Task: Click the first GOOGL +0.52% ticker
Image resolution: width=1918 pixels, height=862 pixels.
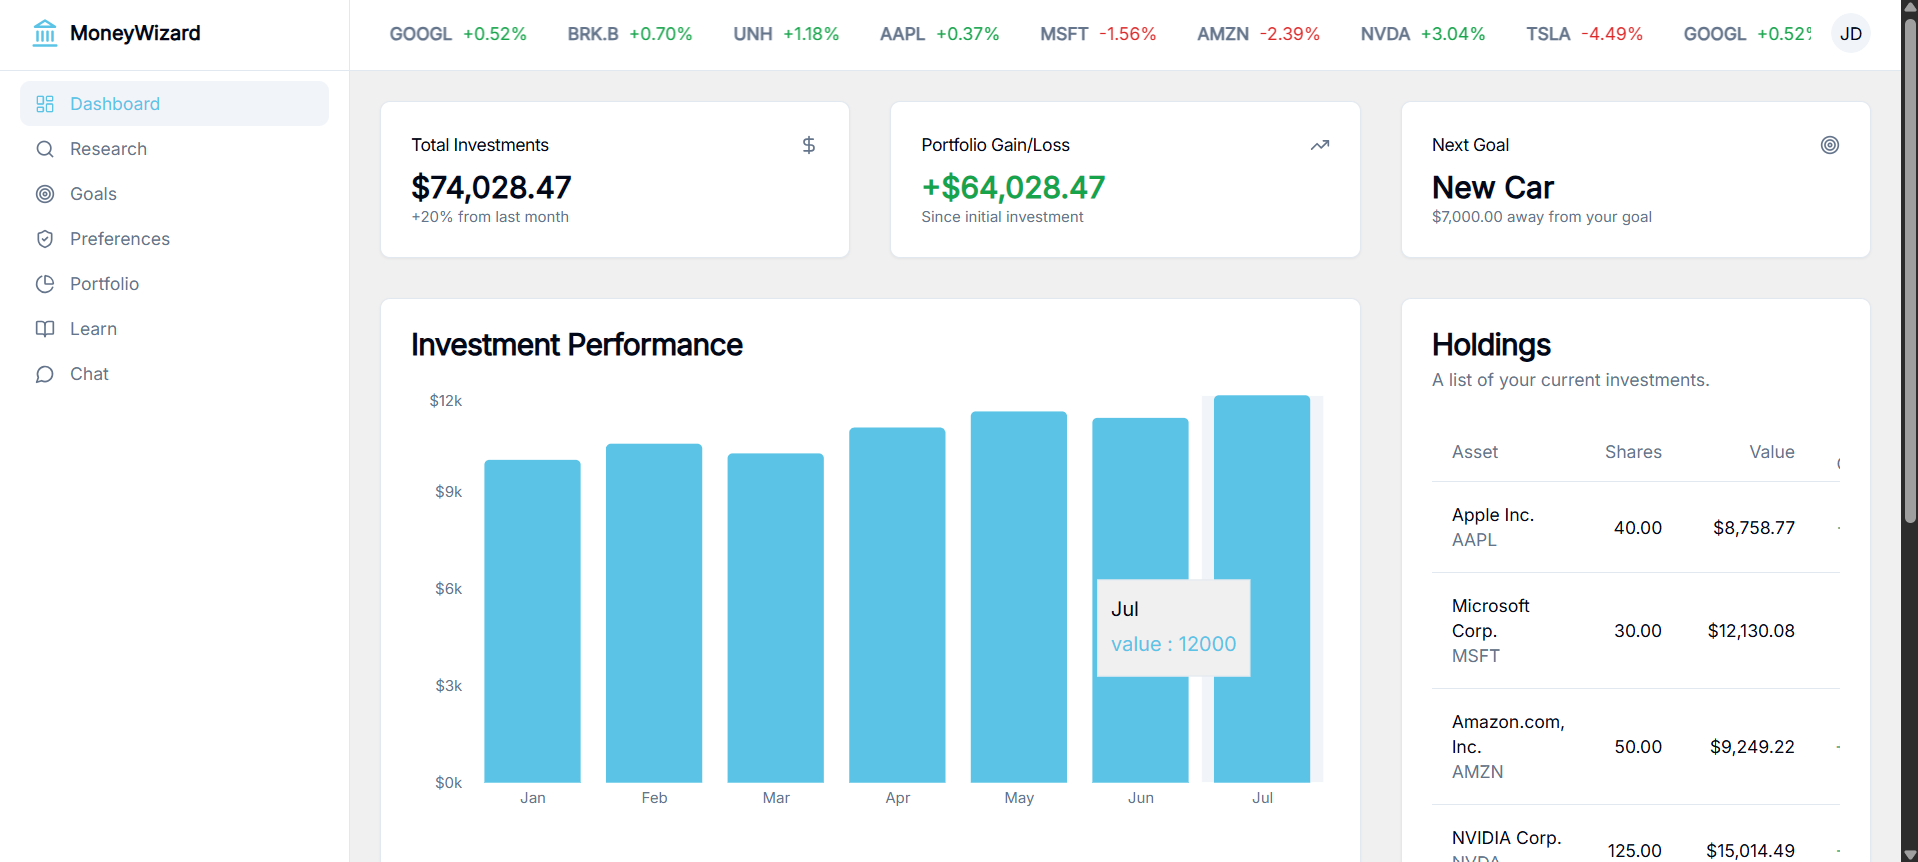Action: 458,34
